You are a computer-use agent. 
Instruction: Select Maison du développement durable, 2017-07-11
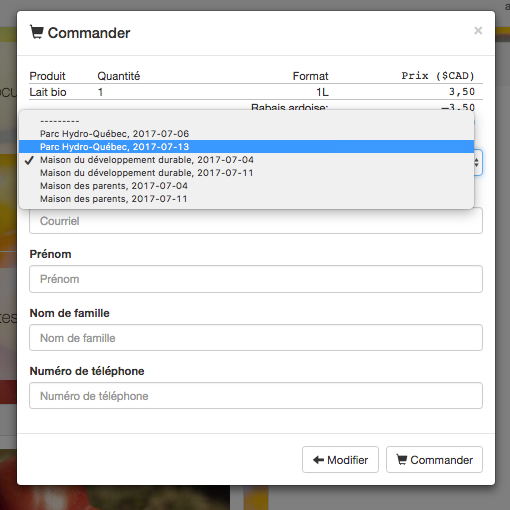246,173
